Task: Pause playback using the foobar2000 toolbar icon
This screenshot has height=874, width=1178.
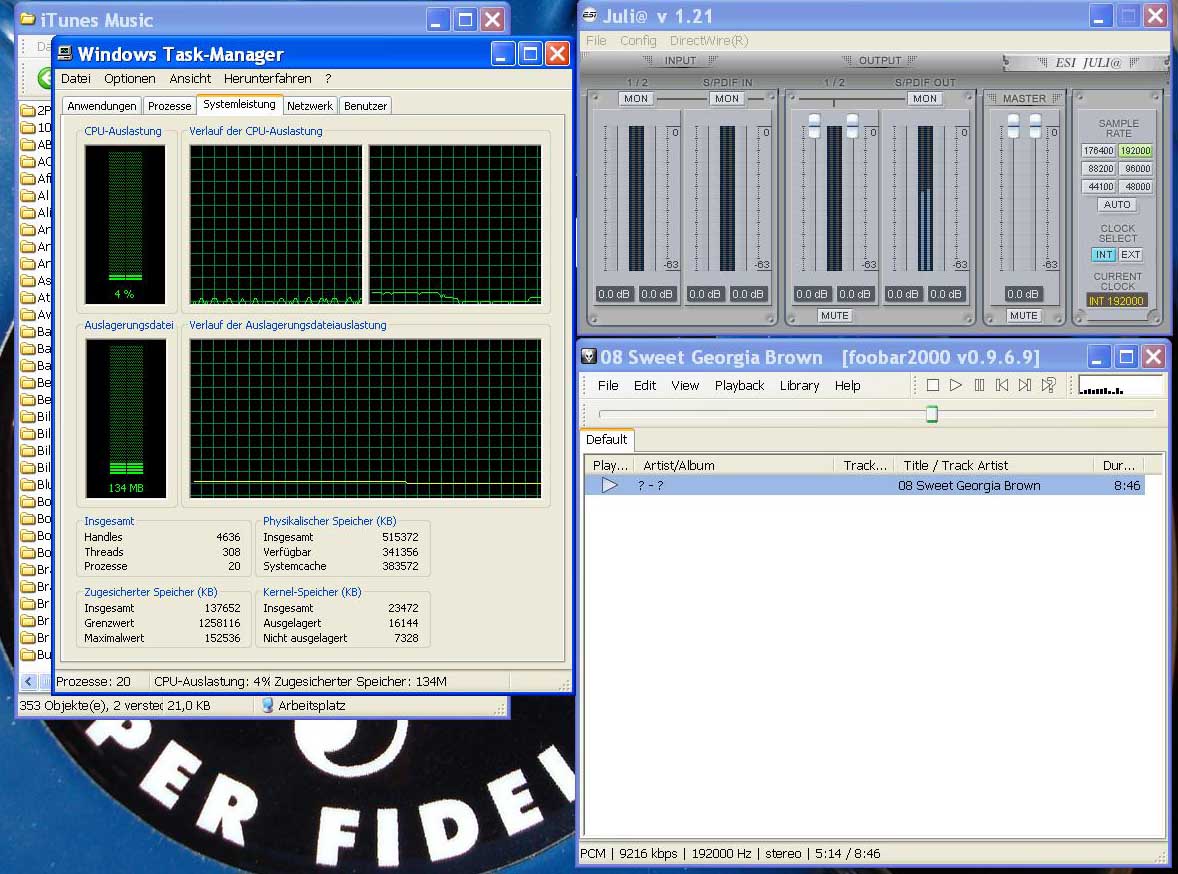Action: coord(979,386)
